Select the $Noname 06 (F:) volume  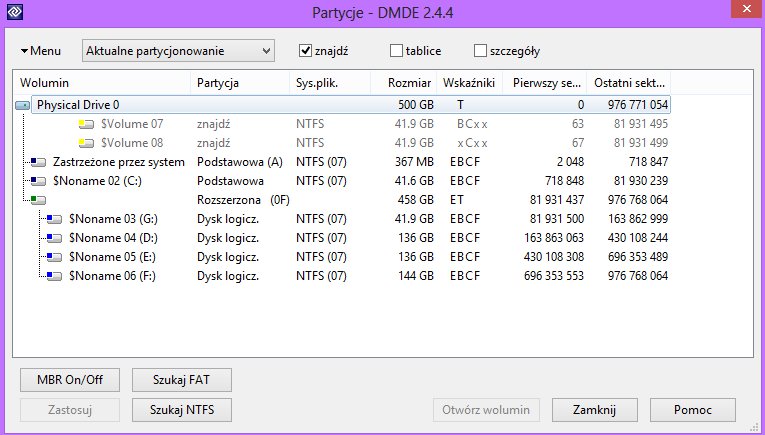tap(112, 276)
